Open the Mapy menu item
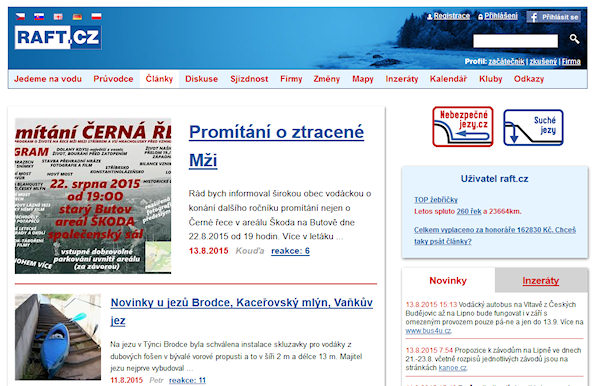Screen dimensions: 600x386 coord(363,79)
